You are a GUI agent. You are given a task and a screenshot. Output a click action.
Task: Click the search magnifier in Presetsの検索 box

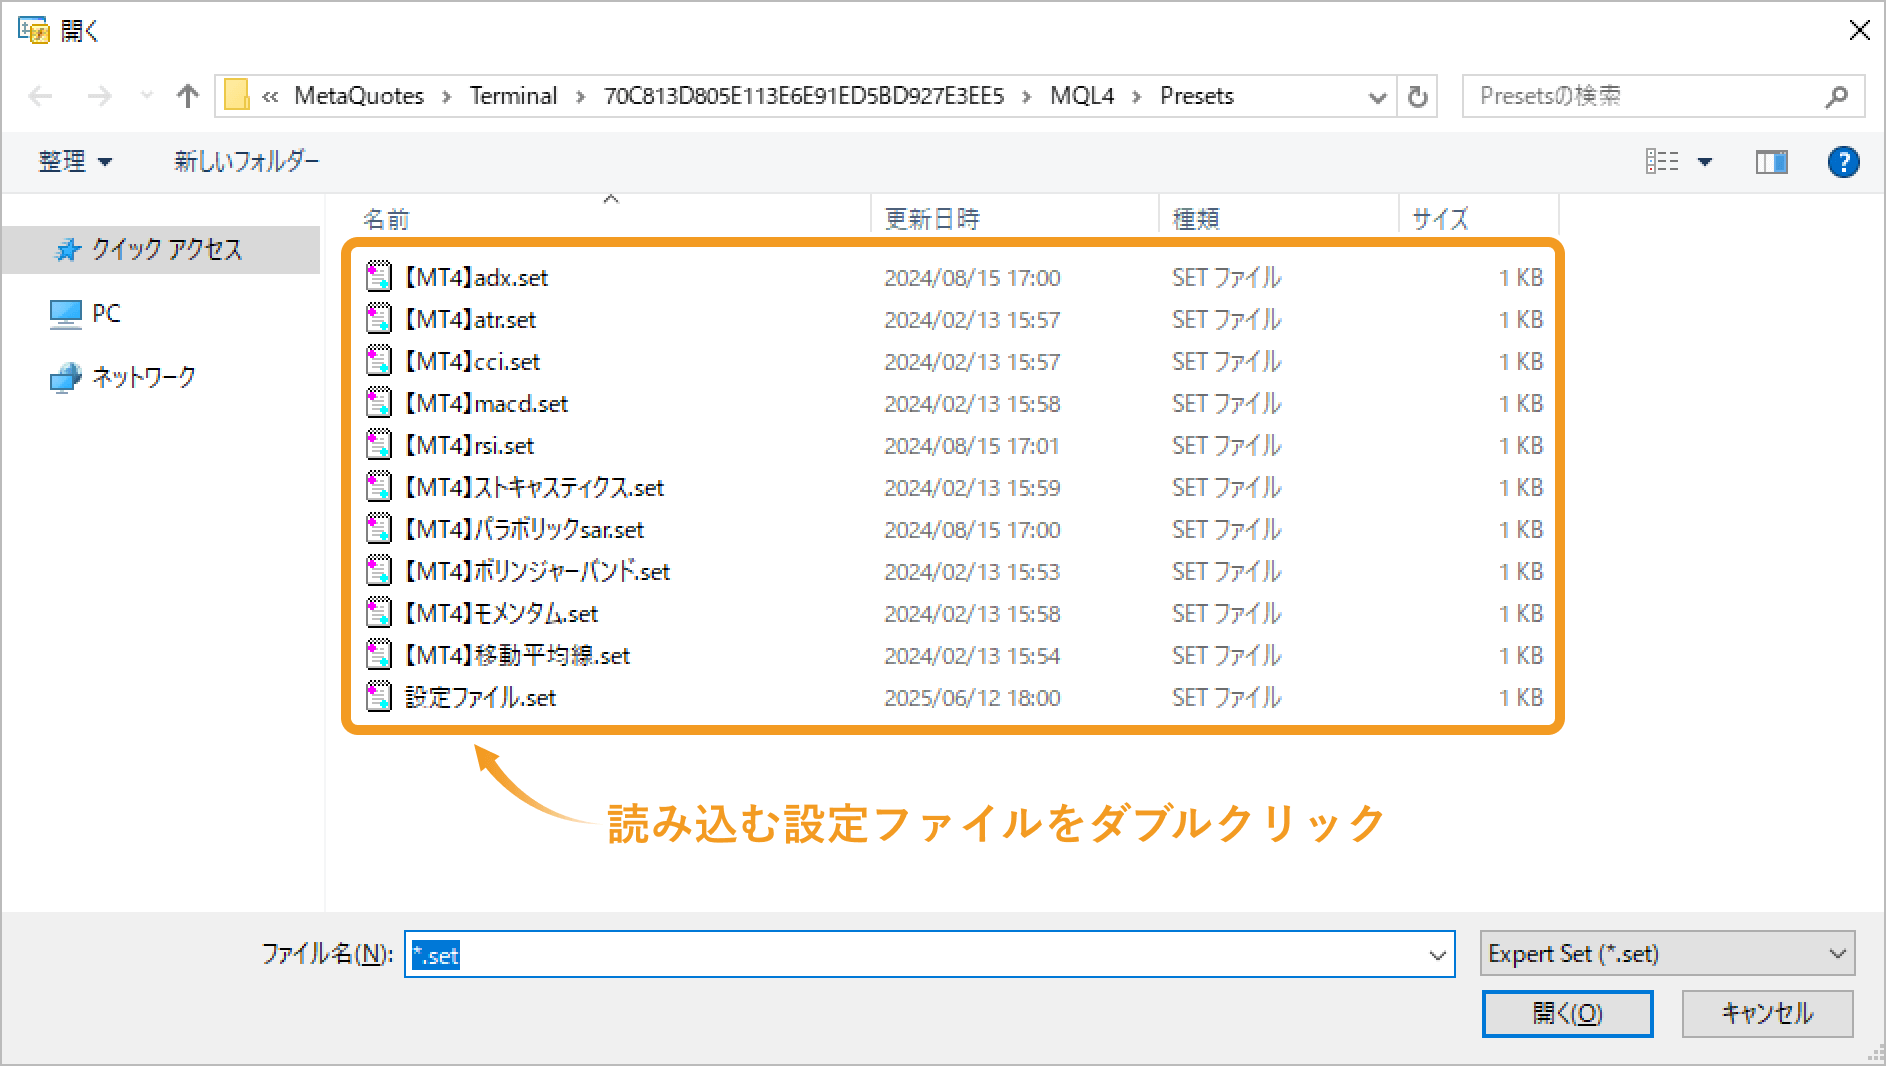point(1837,95)
